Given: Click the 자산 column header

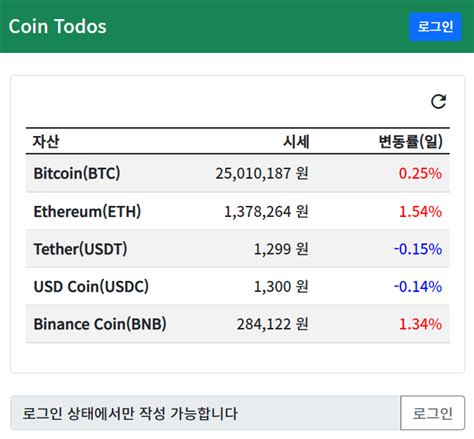Looking at the screenshot, I should tap(46, 141).
